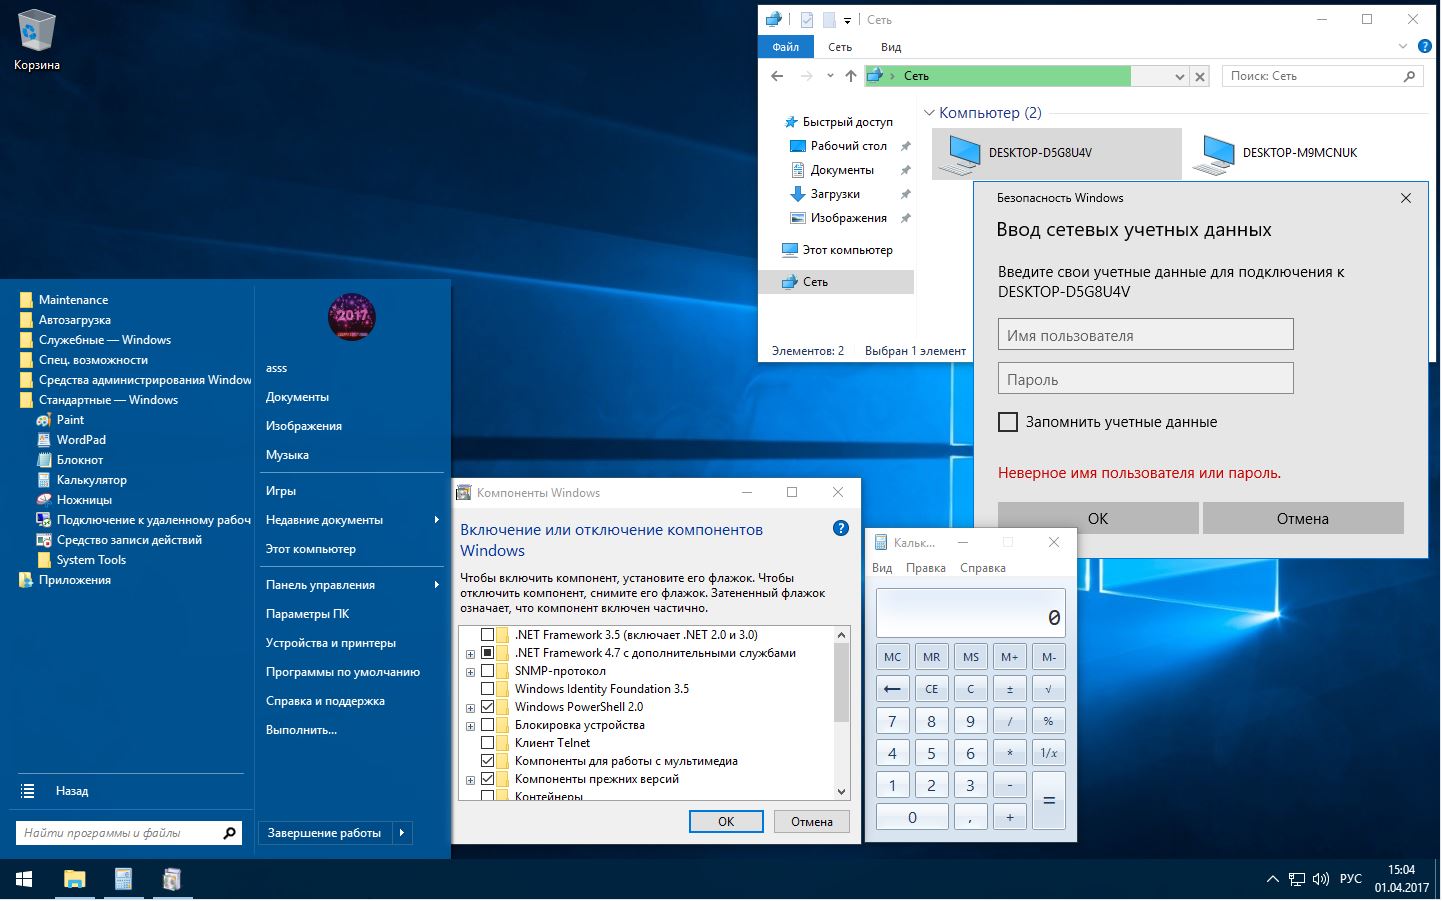Select DESKTOP-D5G8U4V computer icon
This screenshot has height=901, width=1442.
[x=1056, y=154]
